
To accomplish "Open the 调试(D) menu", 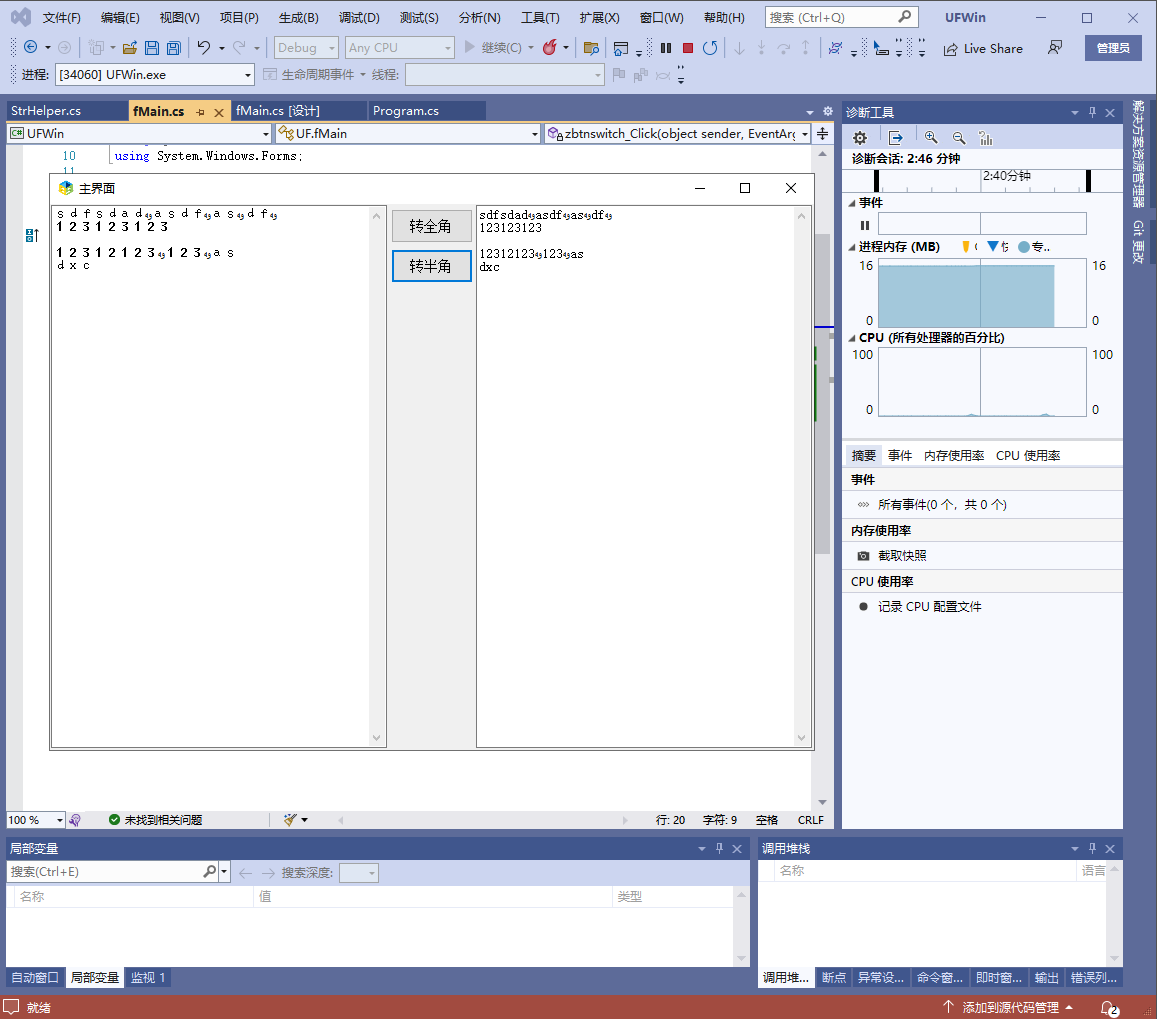I will point(359,18).
